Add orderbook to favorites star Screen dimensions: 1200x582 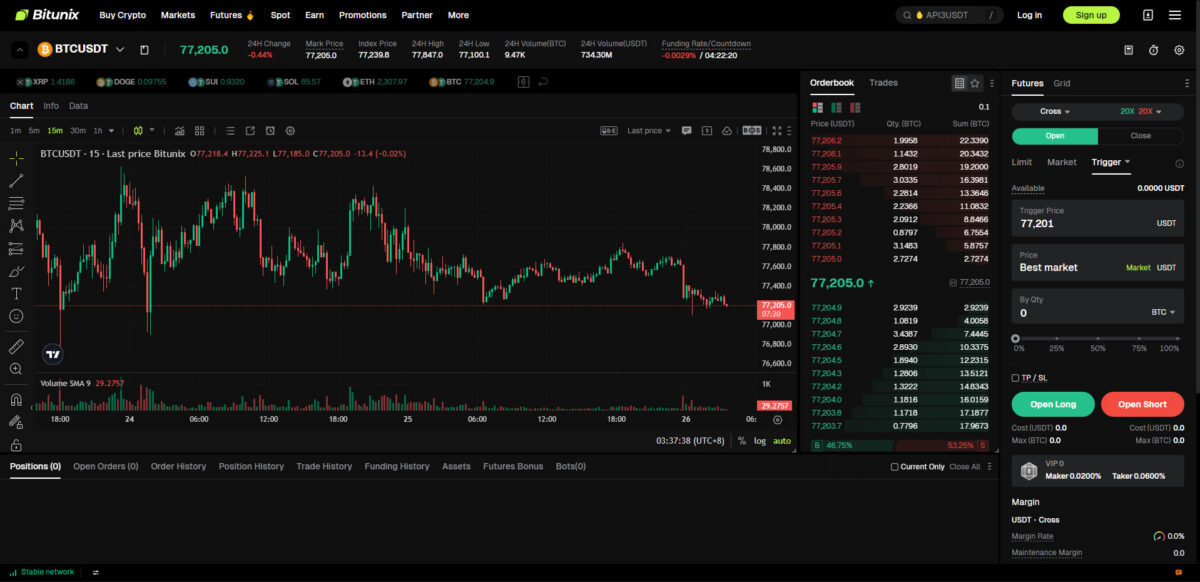pos(975,83)
